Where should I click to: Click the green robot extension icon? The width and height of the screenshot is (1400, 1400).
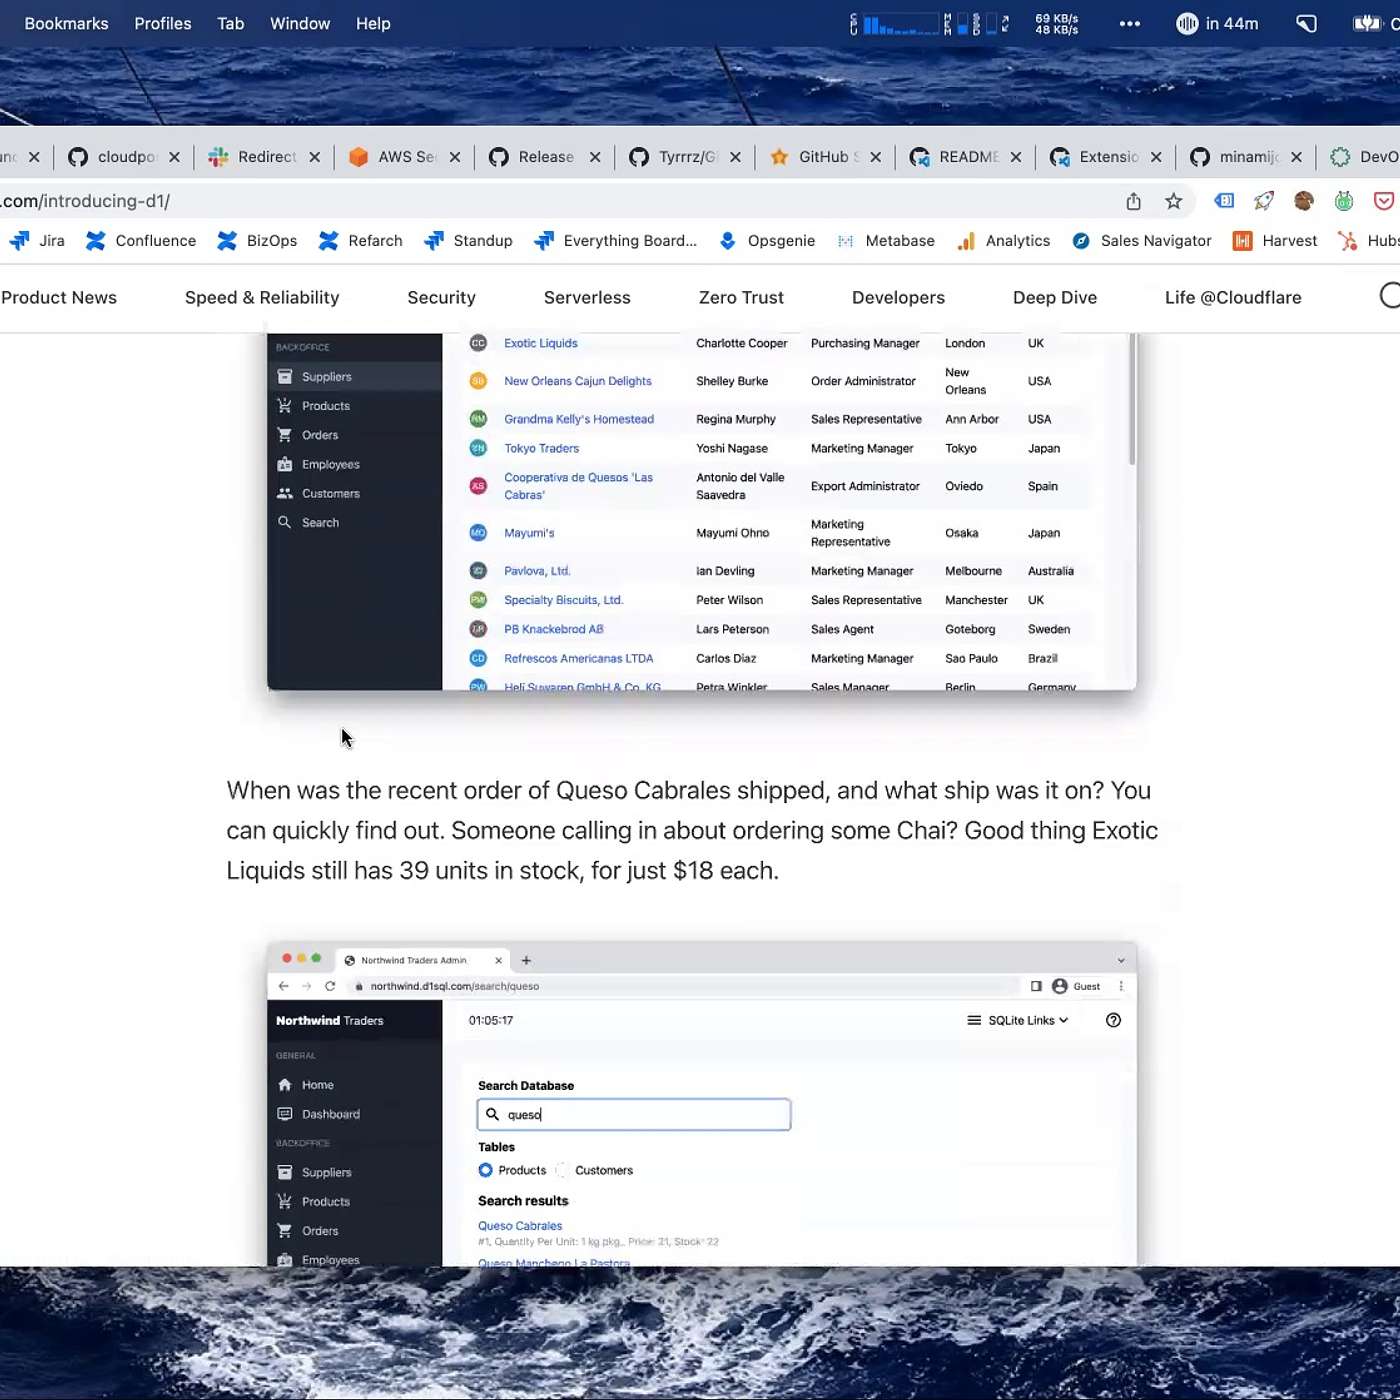pyautogui.click(x=1344, y=201)
